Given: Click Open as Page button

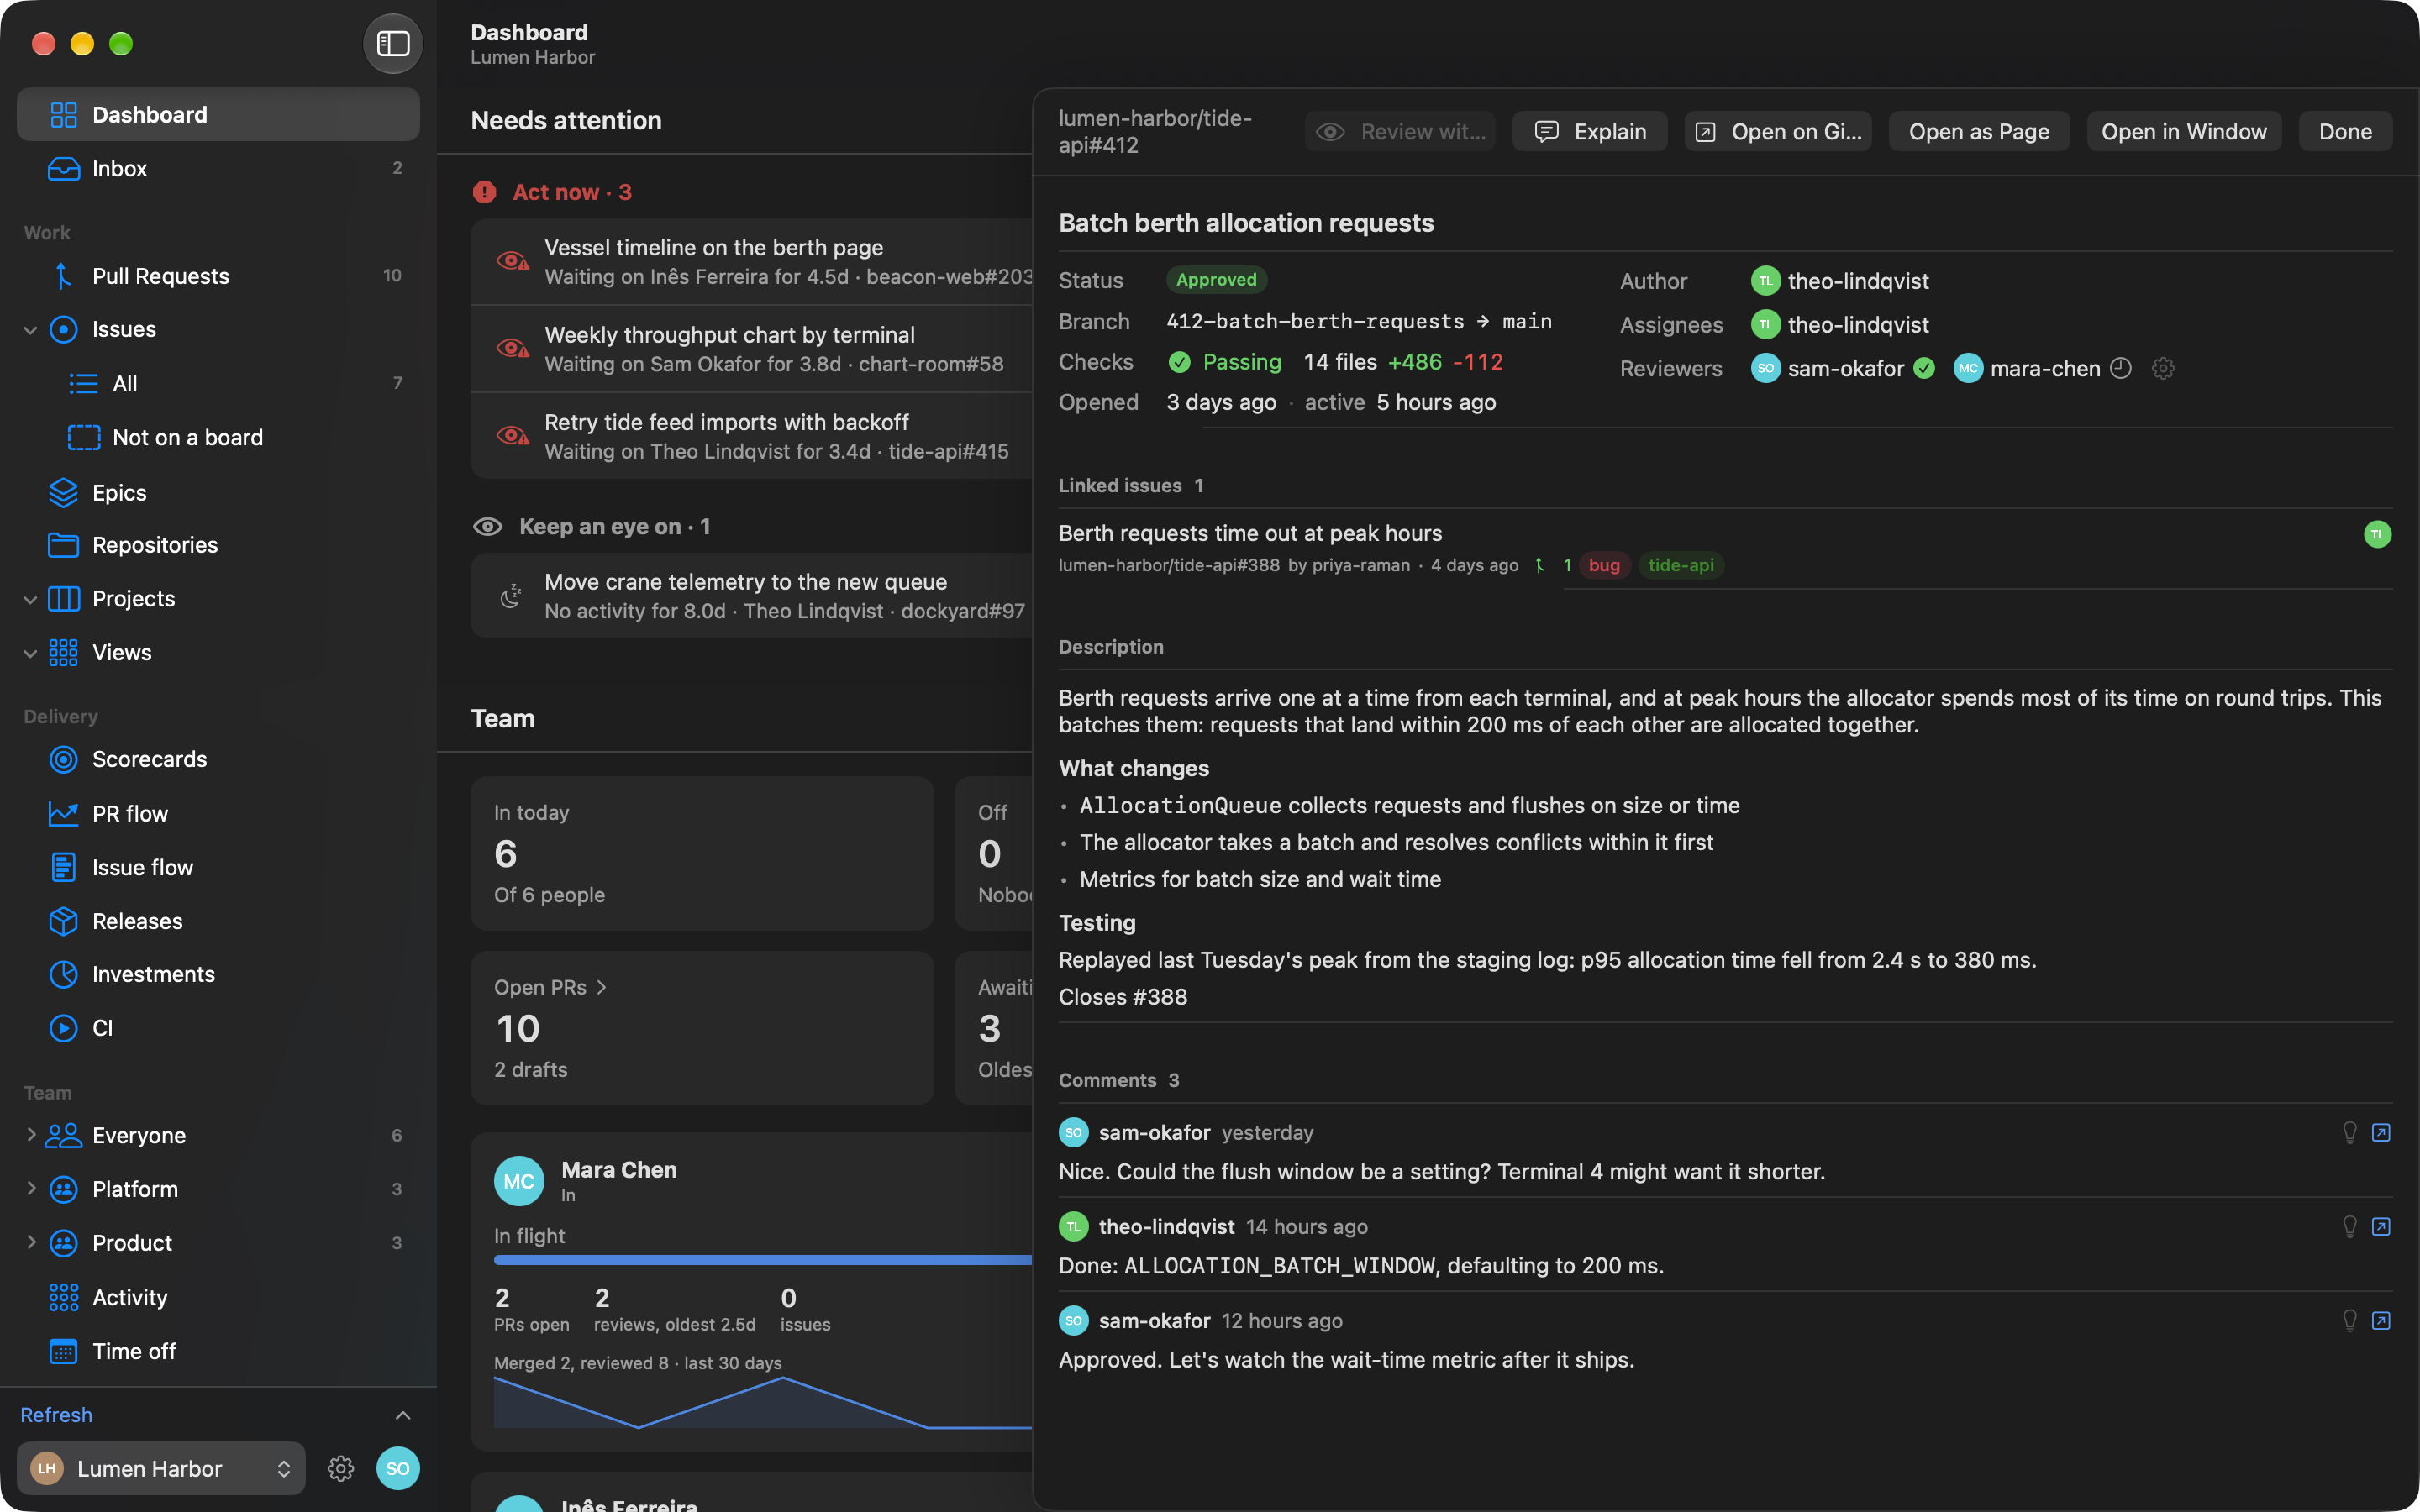Looking at the screenshot, I should point(1979,131).
